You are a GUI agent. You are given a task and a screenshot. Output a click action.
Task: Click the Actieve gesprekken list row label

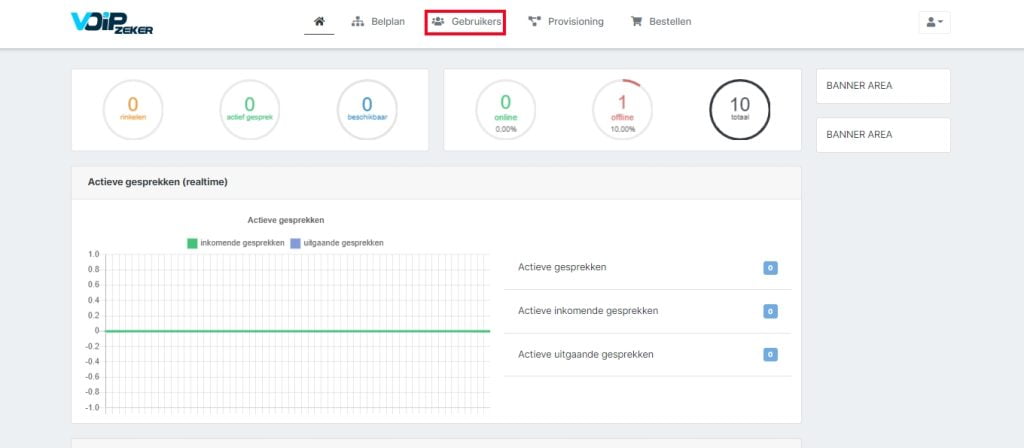point(562,267)
